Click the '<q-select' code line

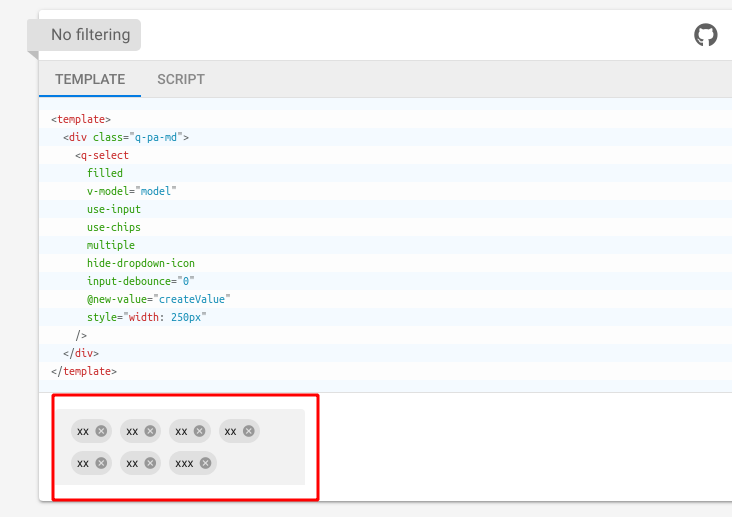pyautogui.click(x=102, y=155)
